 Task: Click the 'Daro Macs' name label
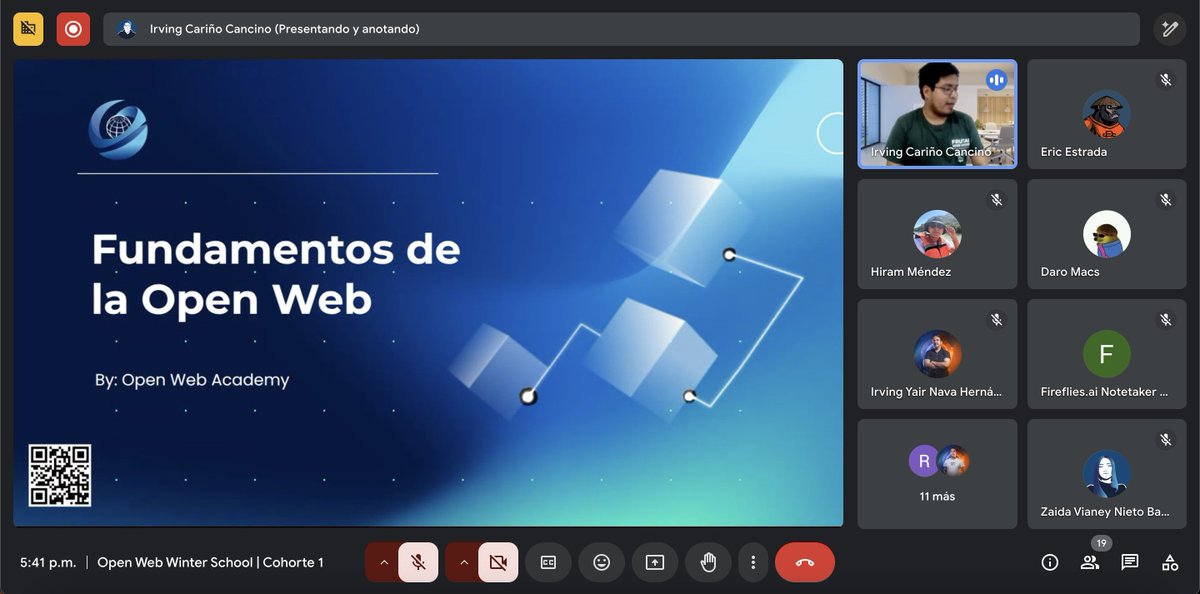click(1070, 272)
